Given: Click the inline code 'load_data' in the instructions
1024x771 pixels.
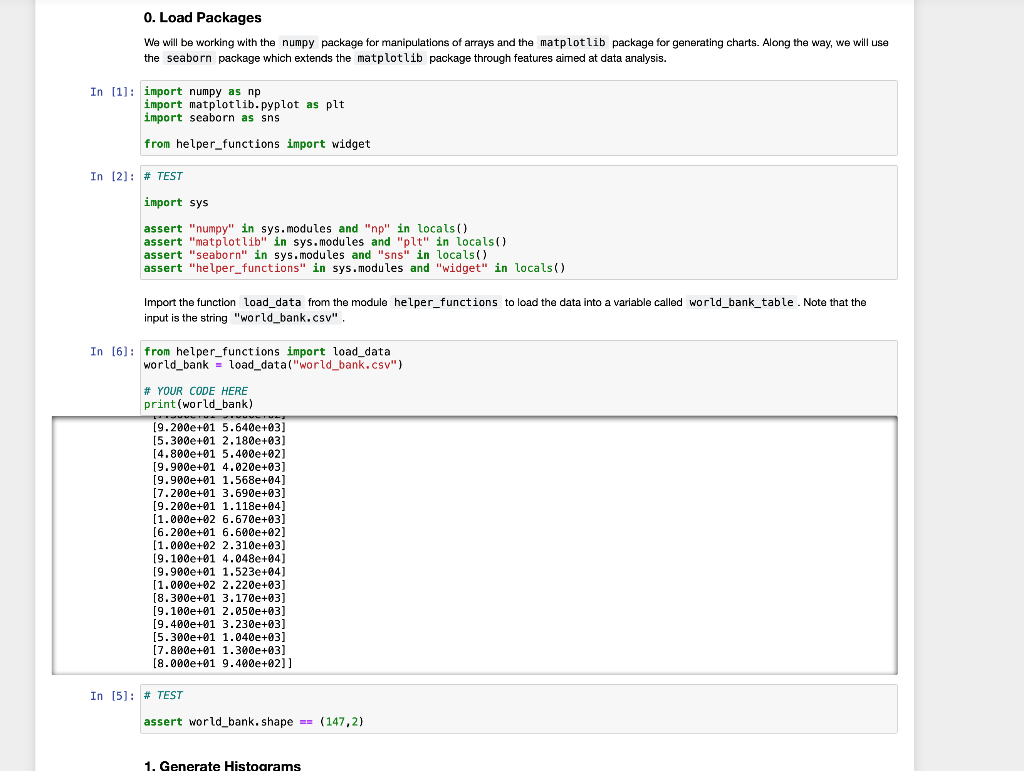Looking at the screenshot, I should [x=272, y=302].
